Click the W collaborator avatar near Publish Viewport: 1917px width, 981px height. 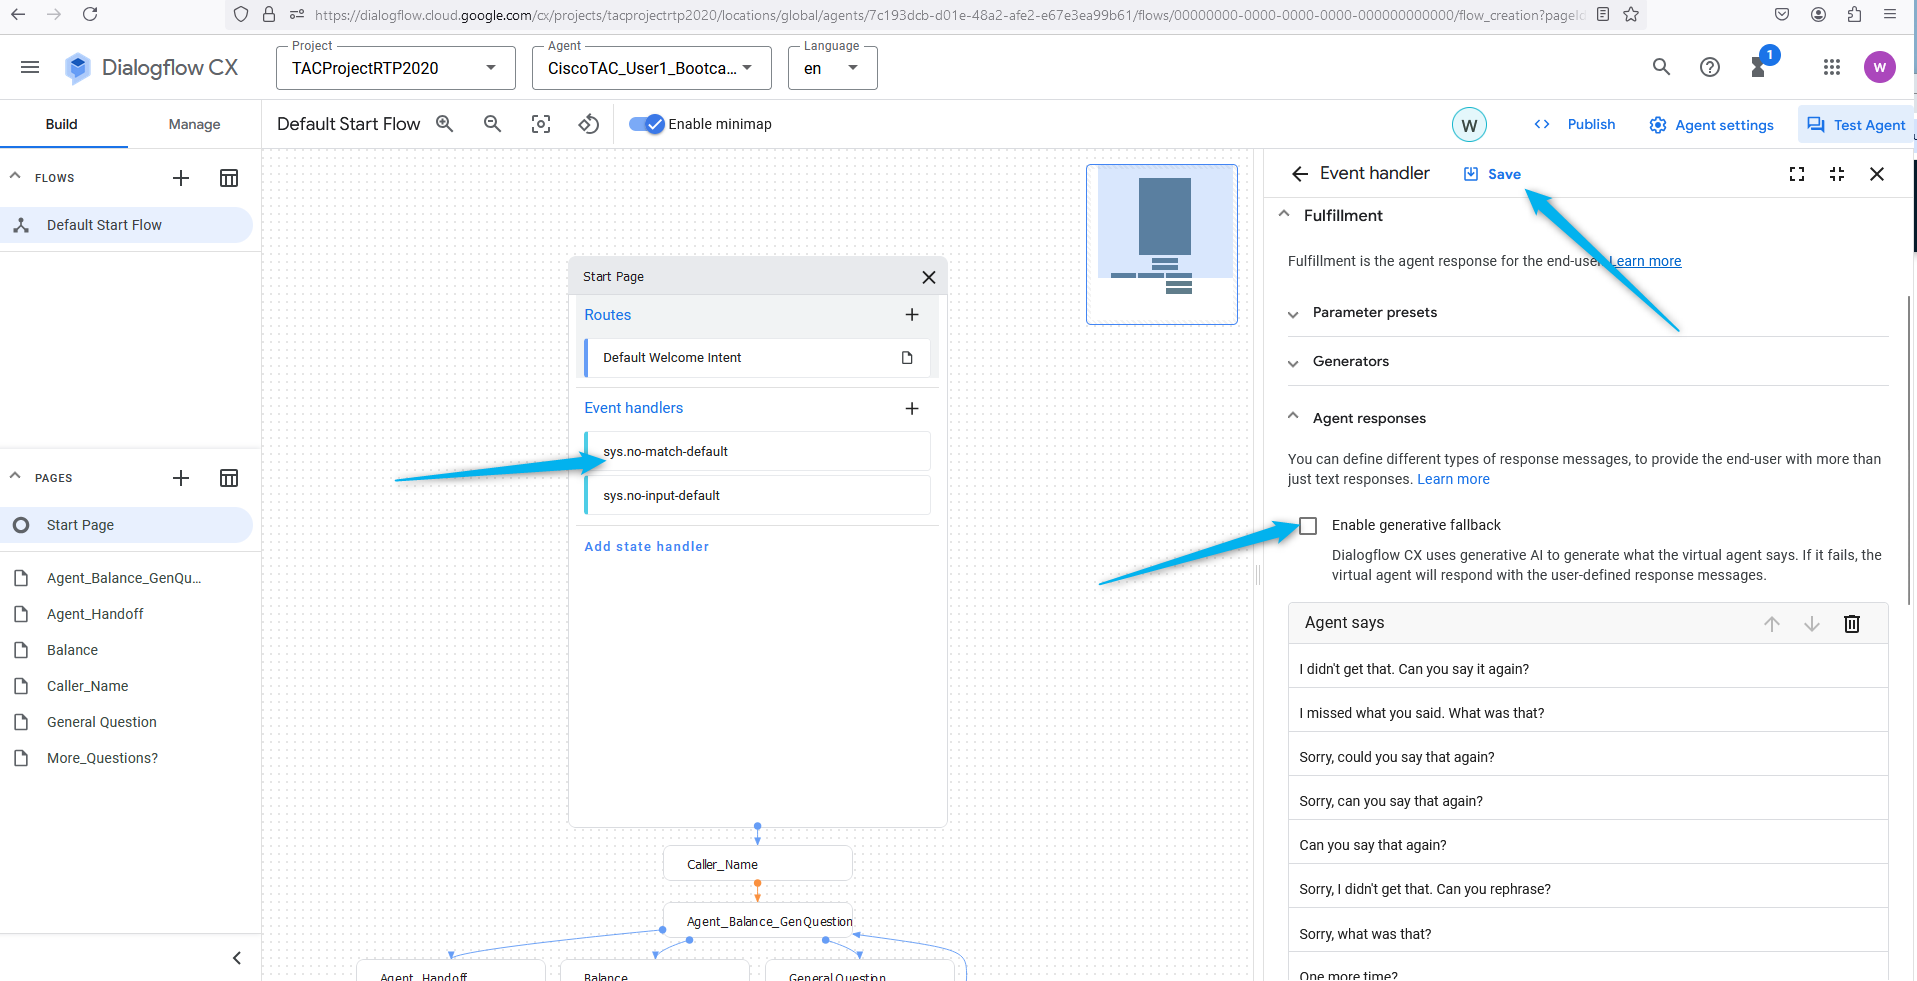(1469, 125)
